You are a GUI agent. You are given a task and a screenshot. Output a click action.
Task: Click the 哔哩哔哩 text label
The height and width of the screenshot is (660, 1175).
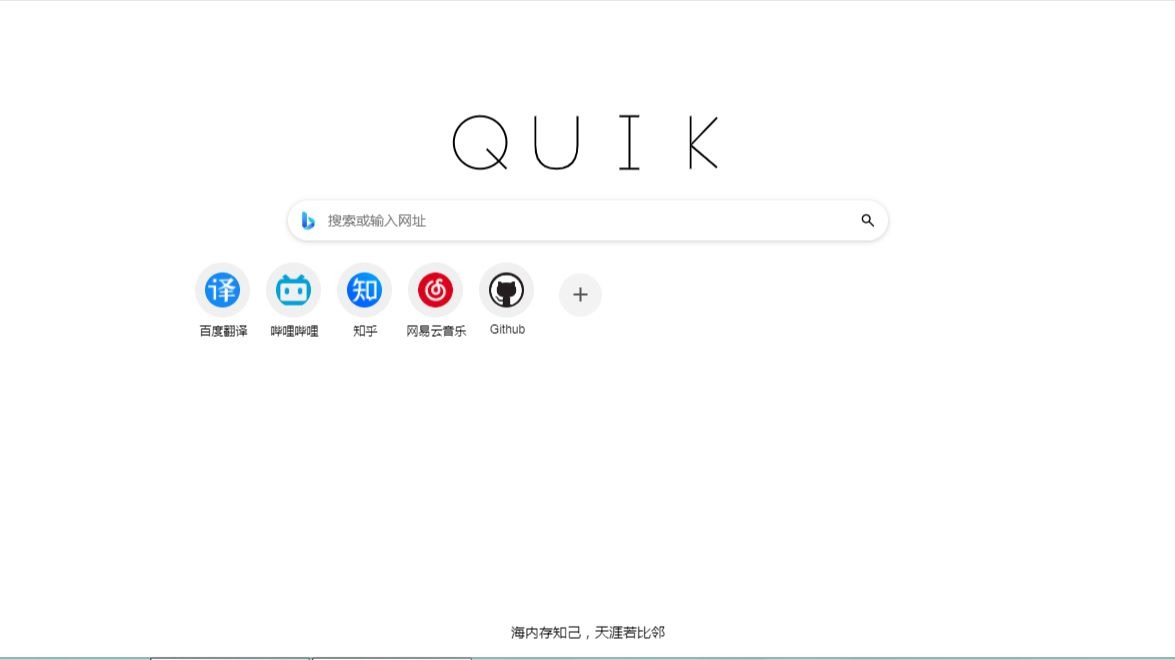click(294, 331)
